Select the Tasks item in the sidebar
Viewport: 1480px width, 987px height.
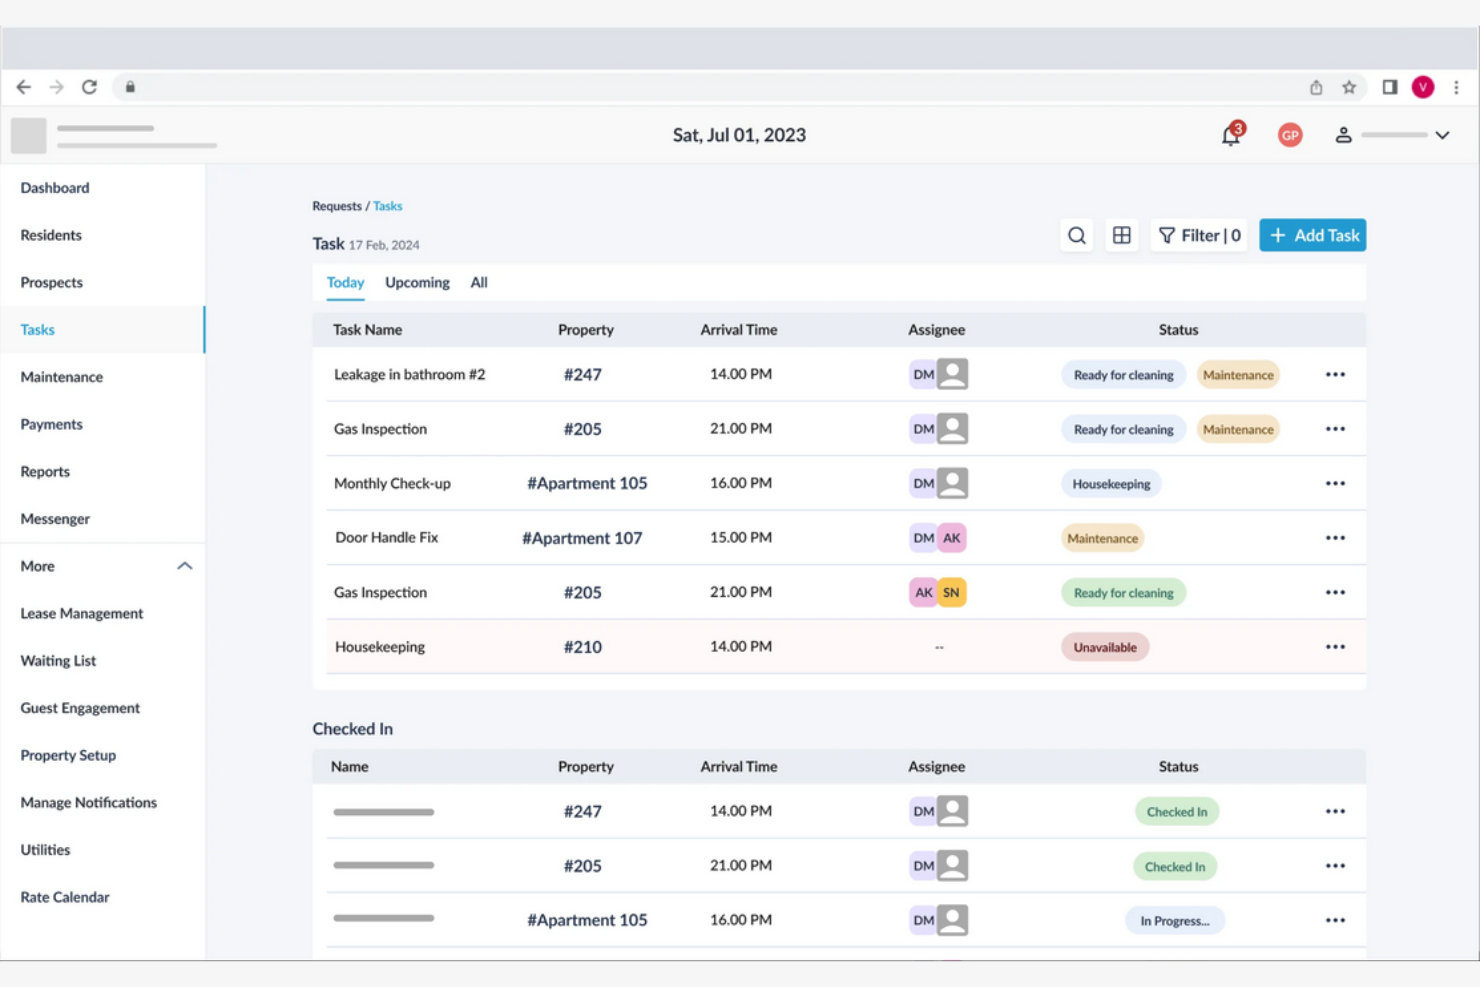pyautogui.click(x=37, y=329)
